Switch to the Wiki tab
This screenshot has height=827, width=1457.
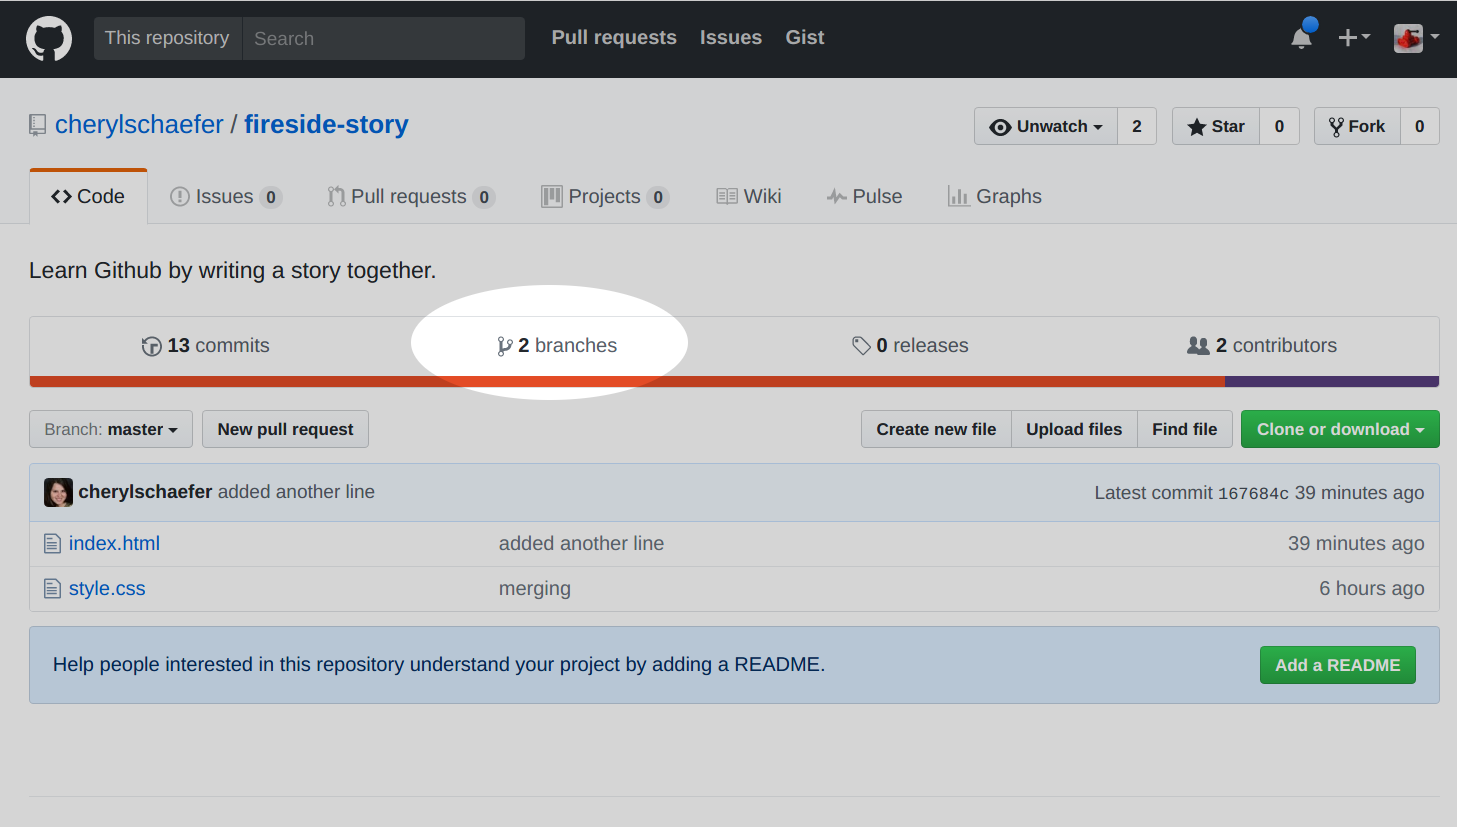[x=749, y=196]
